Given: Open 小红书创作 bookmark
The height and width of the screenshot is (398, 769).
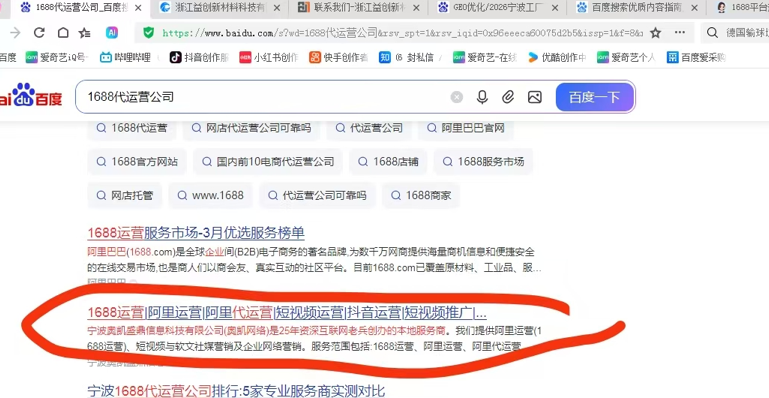Looking at the screenshot, I should point(269,57).
